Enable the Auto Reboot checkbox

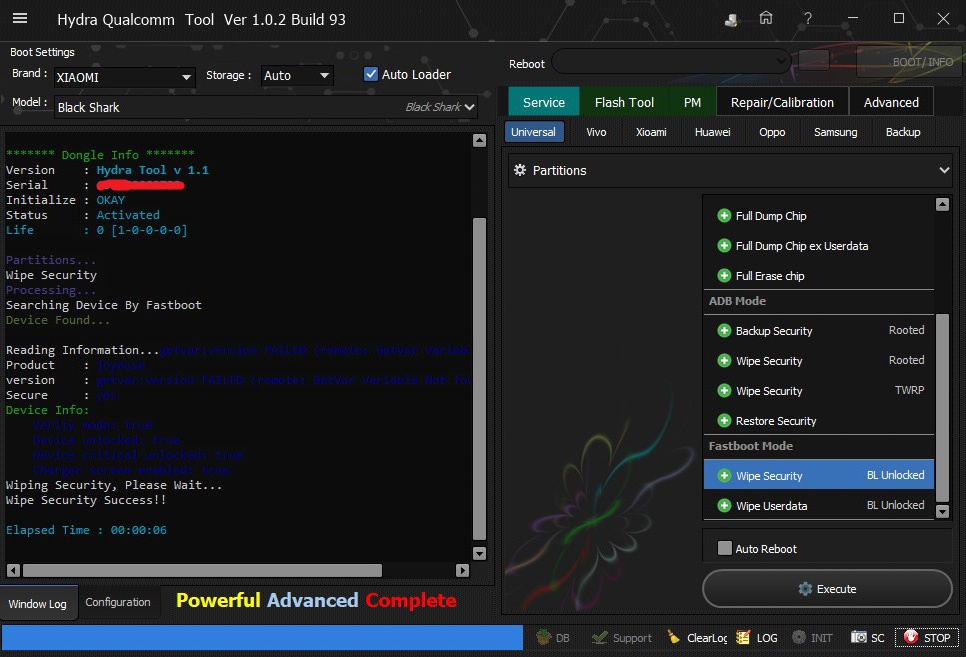click(x=725, y=548)
